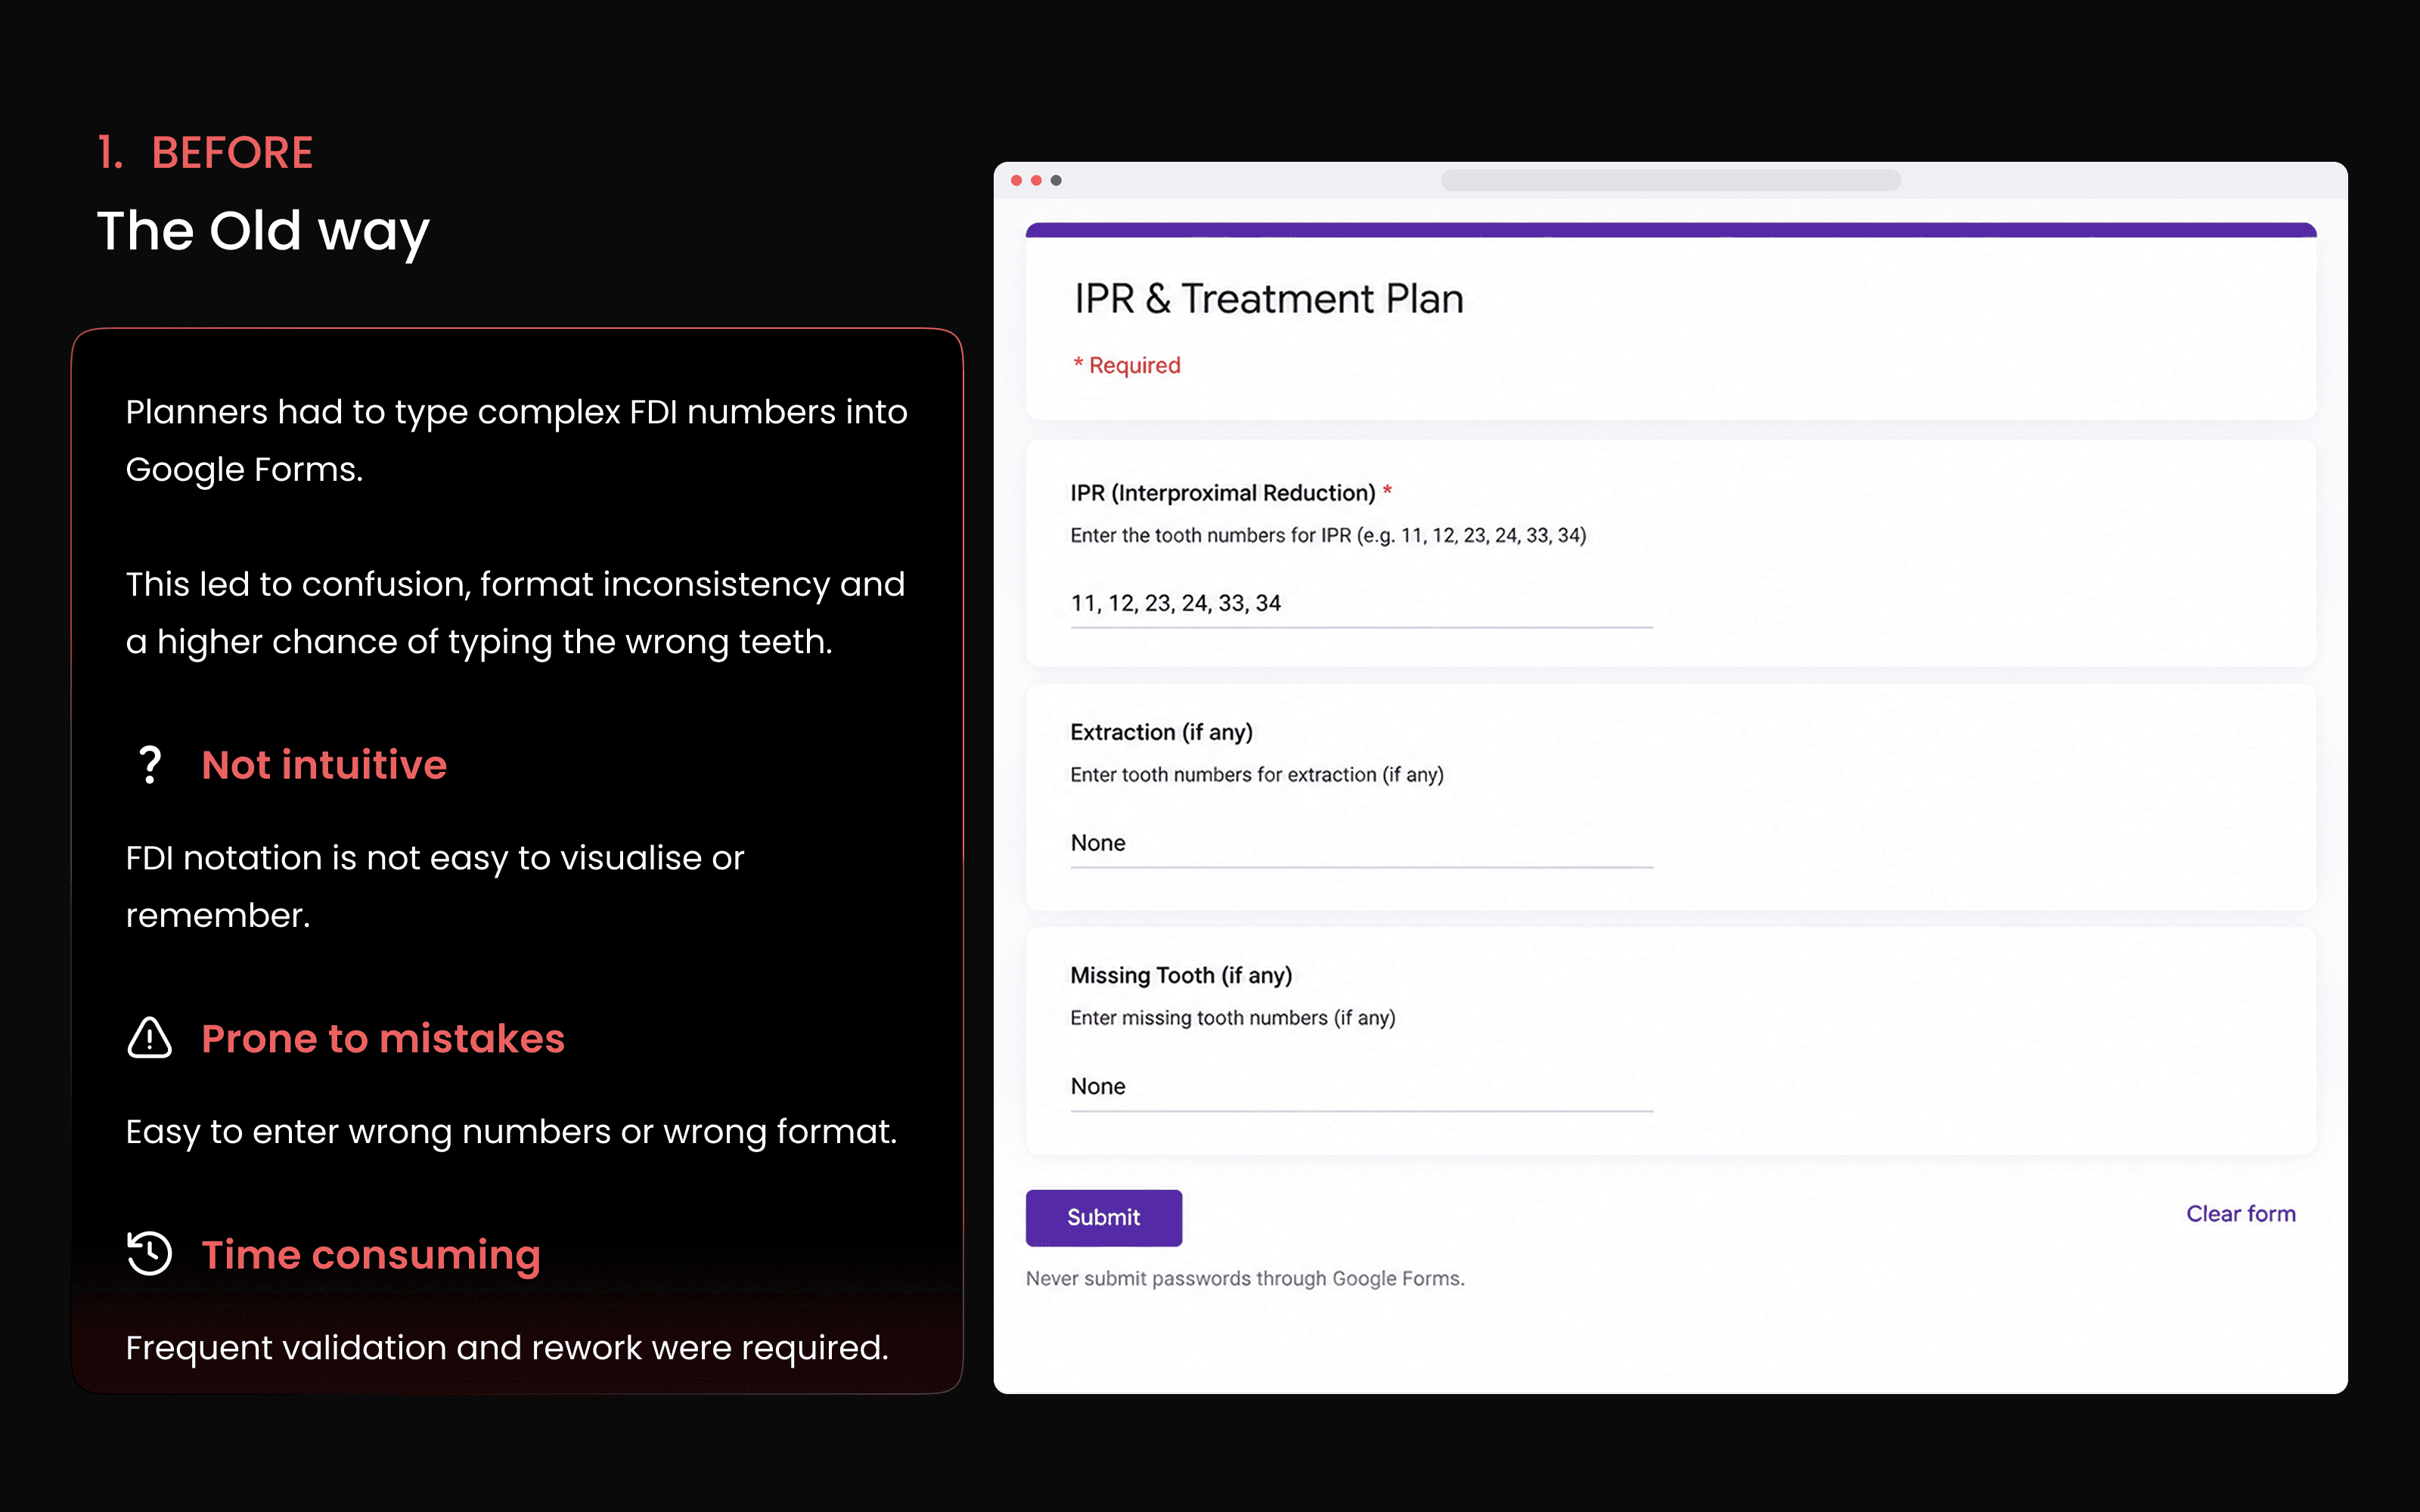Submit the IPR & Treatment Plan form
Screen dimensions: 2420x1512
tap(1104, 1217)
